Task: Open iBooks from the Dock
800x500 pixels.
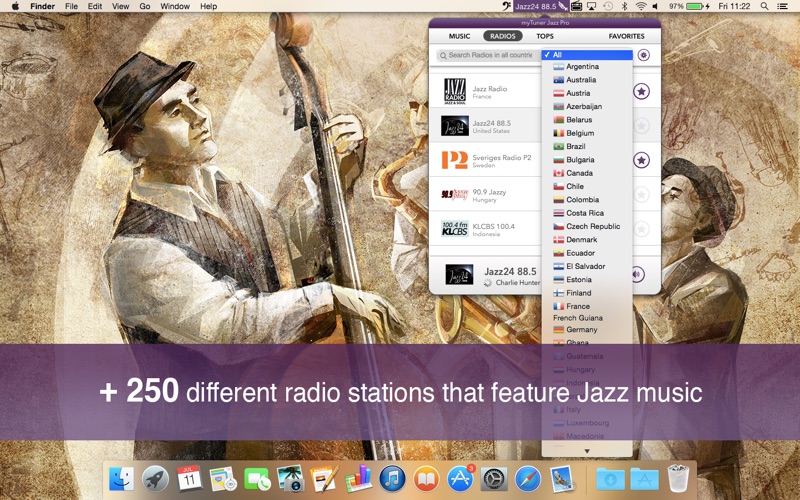Action: pyautogui.click(x=426, y=479)
